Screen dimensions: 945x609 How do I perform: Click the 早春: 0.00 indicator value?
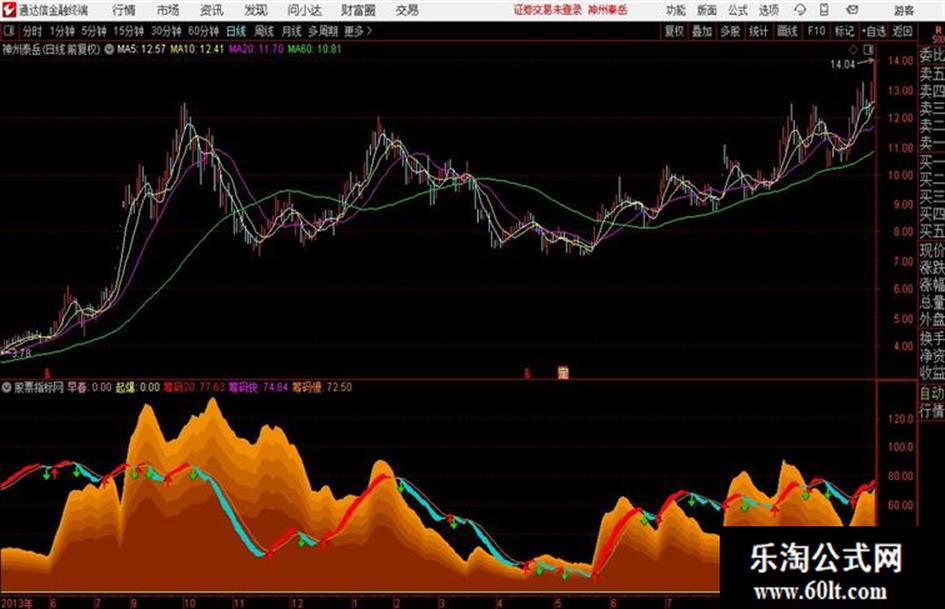[x=89, y=387]
